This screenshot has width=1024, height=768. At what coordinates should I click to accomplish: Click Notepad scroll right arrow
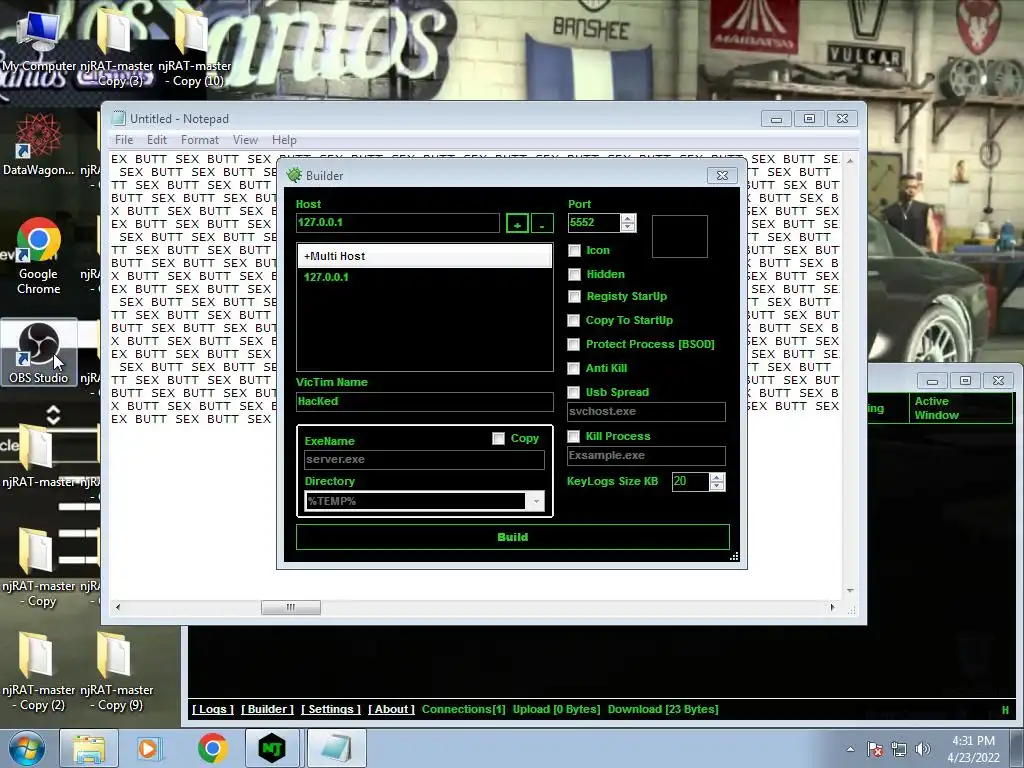[x=832, y=607]
